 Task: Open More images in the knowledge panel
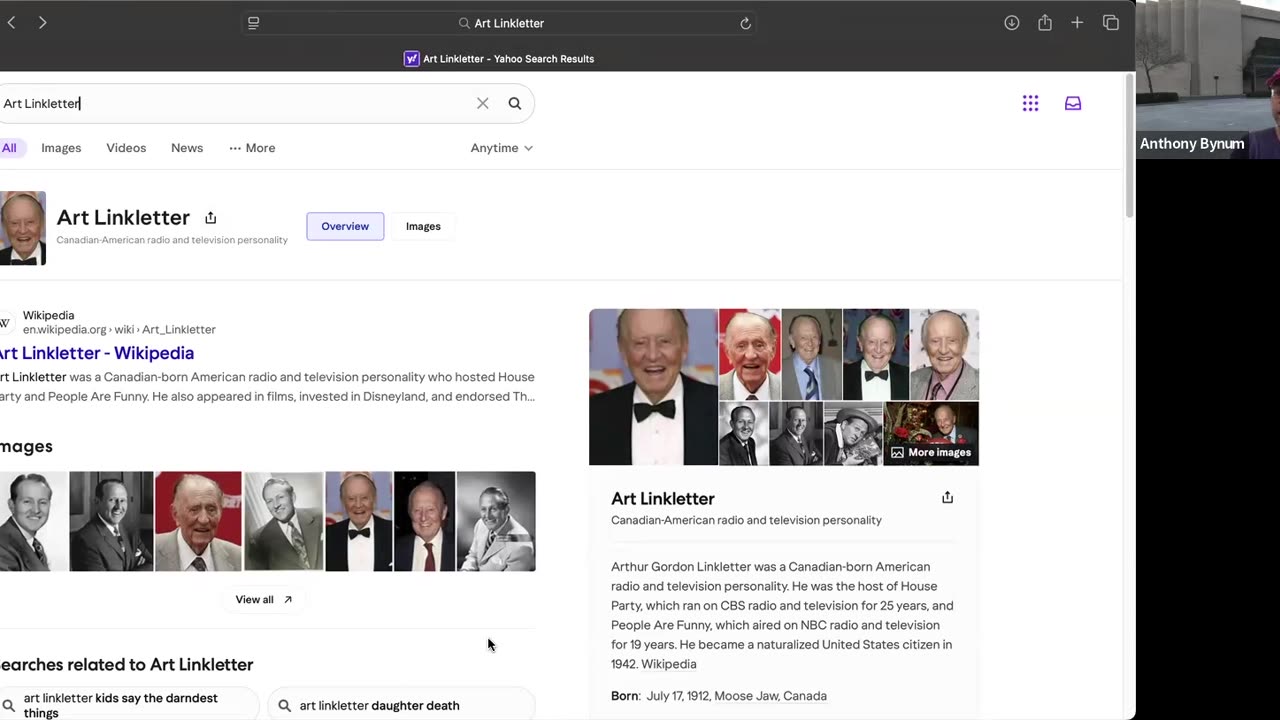click(931, 452)
